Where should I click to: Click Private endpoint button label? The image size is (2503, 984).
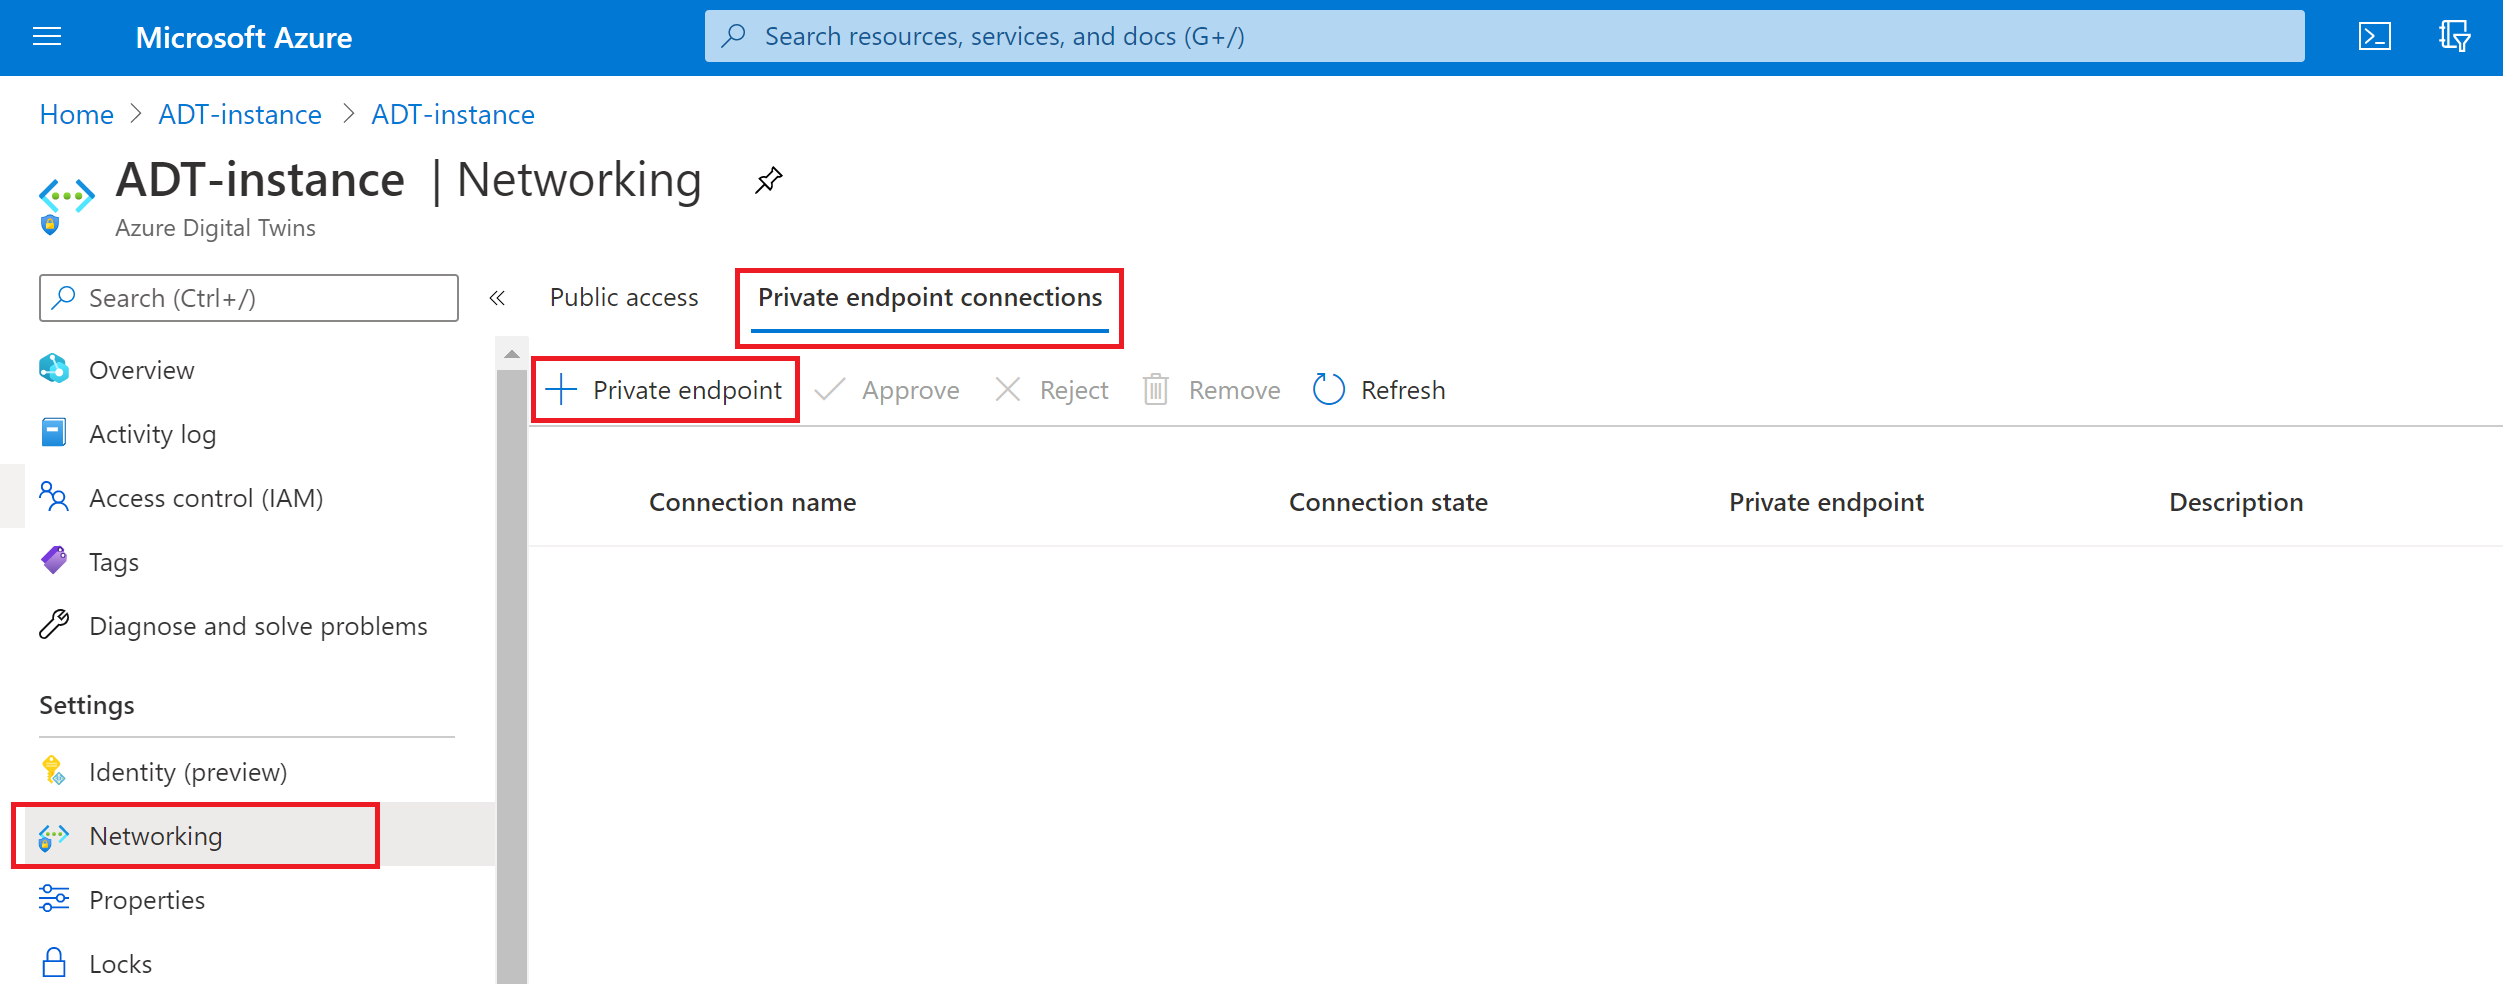pos(687,390)
